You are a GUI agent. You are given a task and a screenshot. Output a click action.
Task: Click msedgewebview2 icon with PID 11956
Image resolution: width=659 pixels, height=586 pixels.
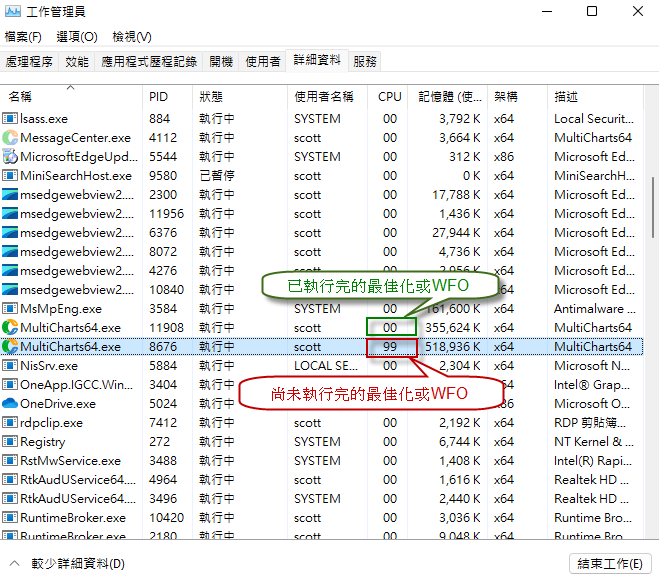pyautogui.click(x=10, y=214)
